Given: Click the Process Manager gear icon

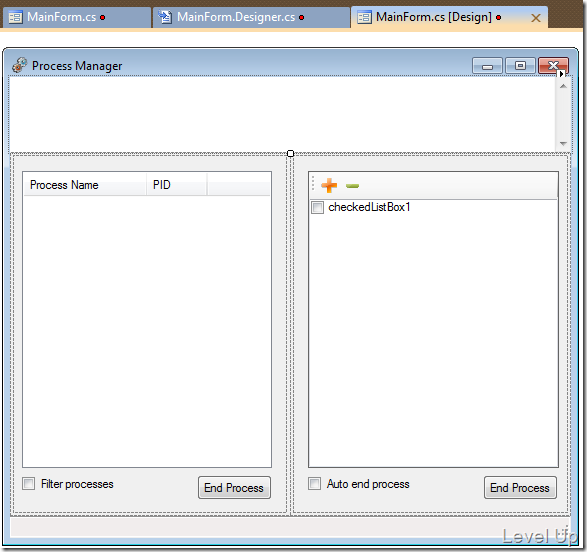Looking at the screenshot, I should (19, 65).
